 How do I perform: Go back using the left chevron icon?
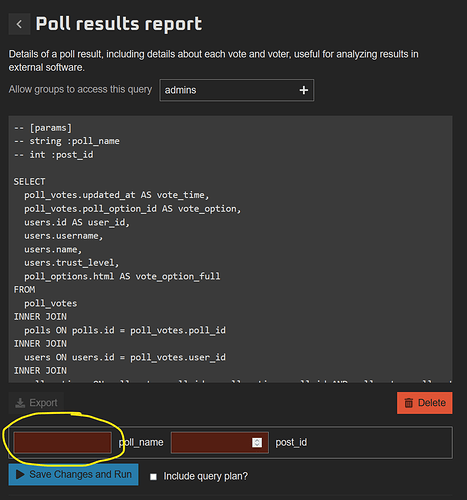click(x=19, y=24)
